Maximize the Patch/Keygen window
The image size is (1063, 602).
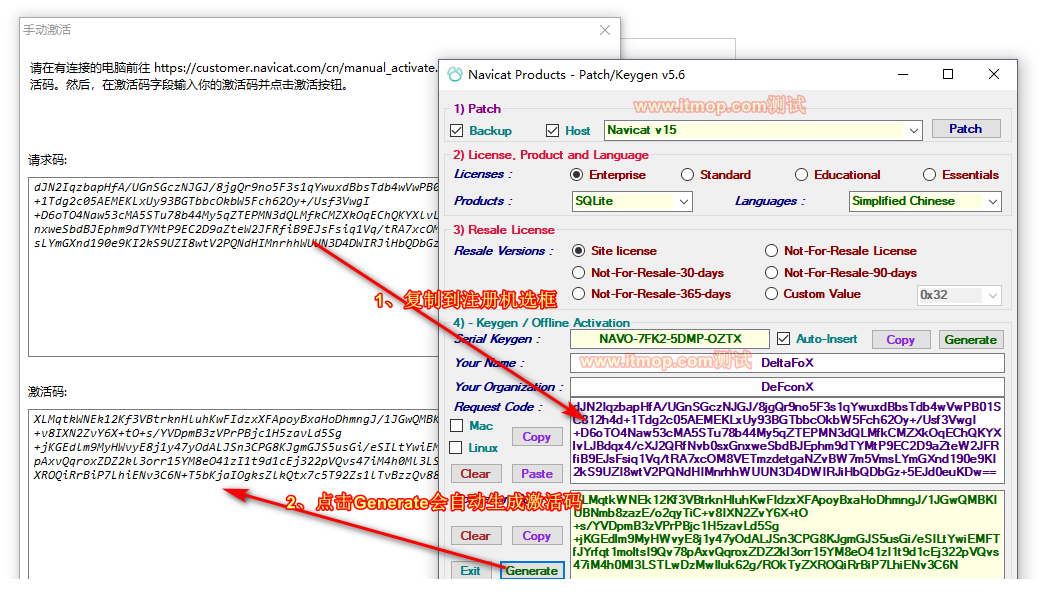tap(948, 75)
